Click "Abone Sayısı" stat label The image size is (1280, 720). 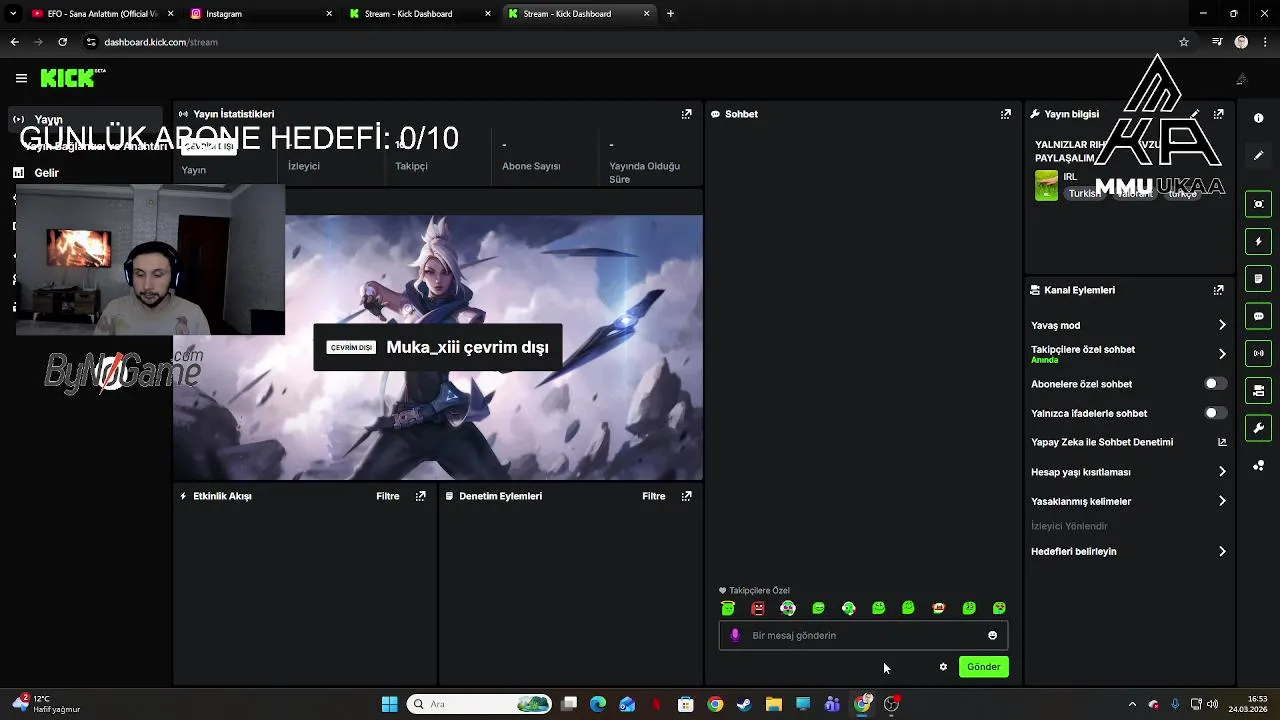coord(531,166)
